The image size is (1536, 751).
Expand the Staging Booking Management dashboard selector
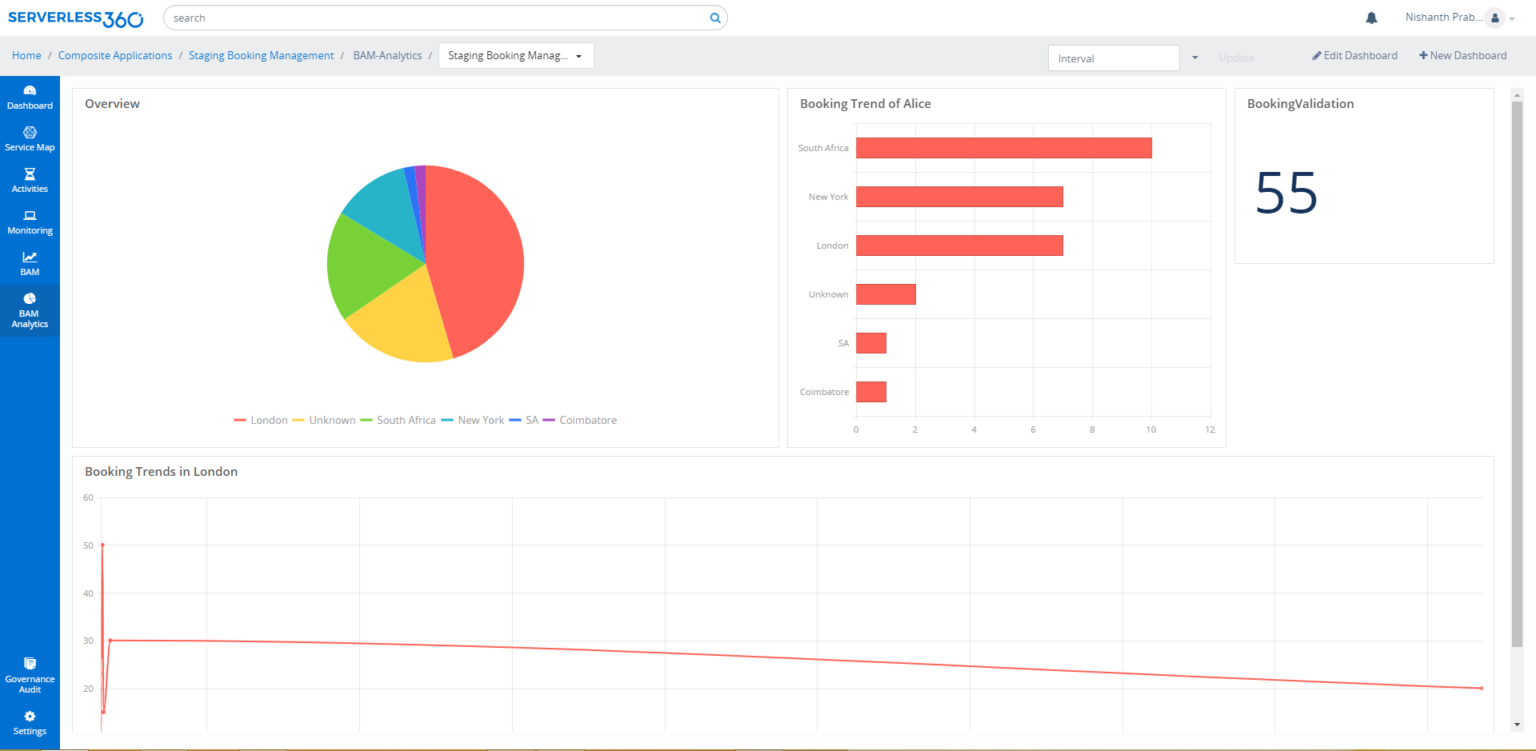pos(578,55)
